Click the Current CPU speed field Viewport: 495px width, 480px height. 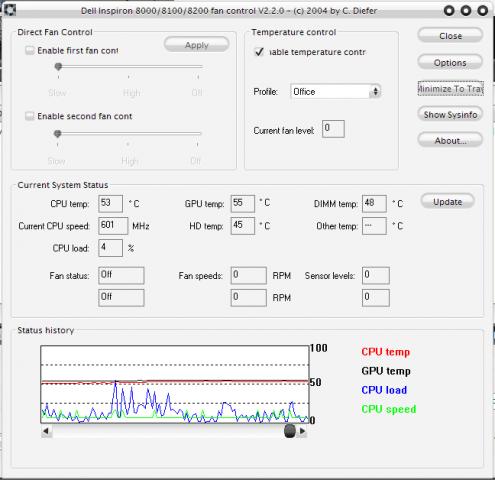[113, 226]
